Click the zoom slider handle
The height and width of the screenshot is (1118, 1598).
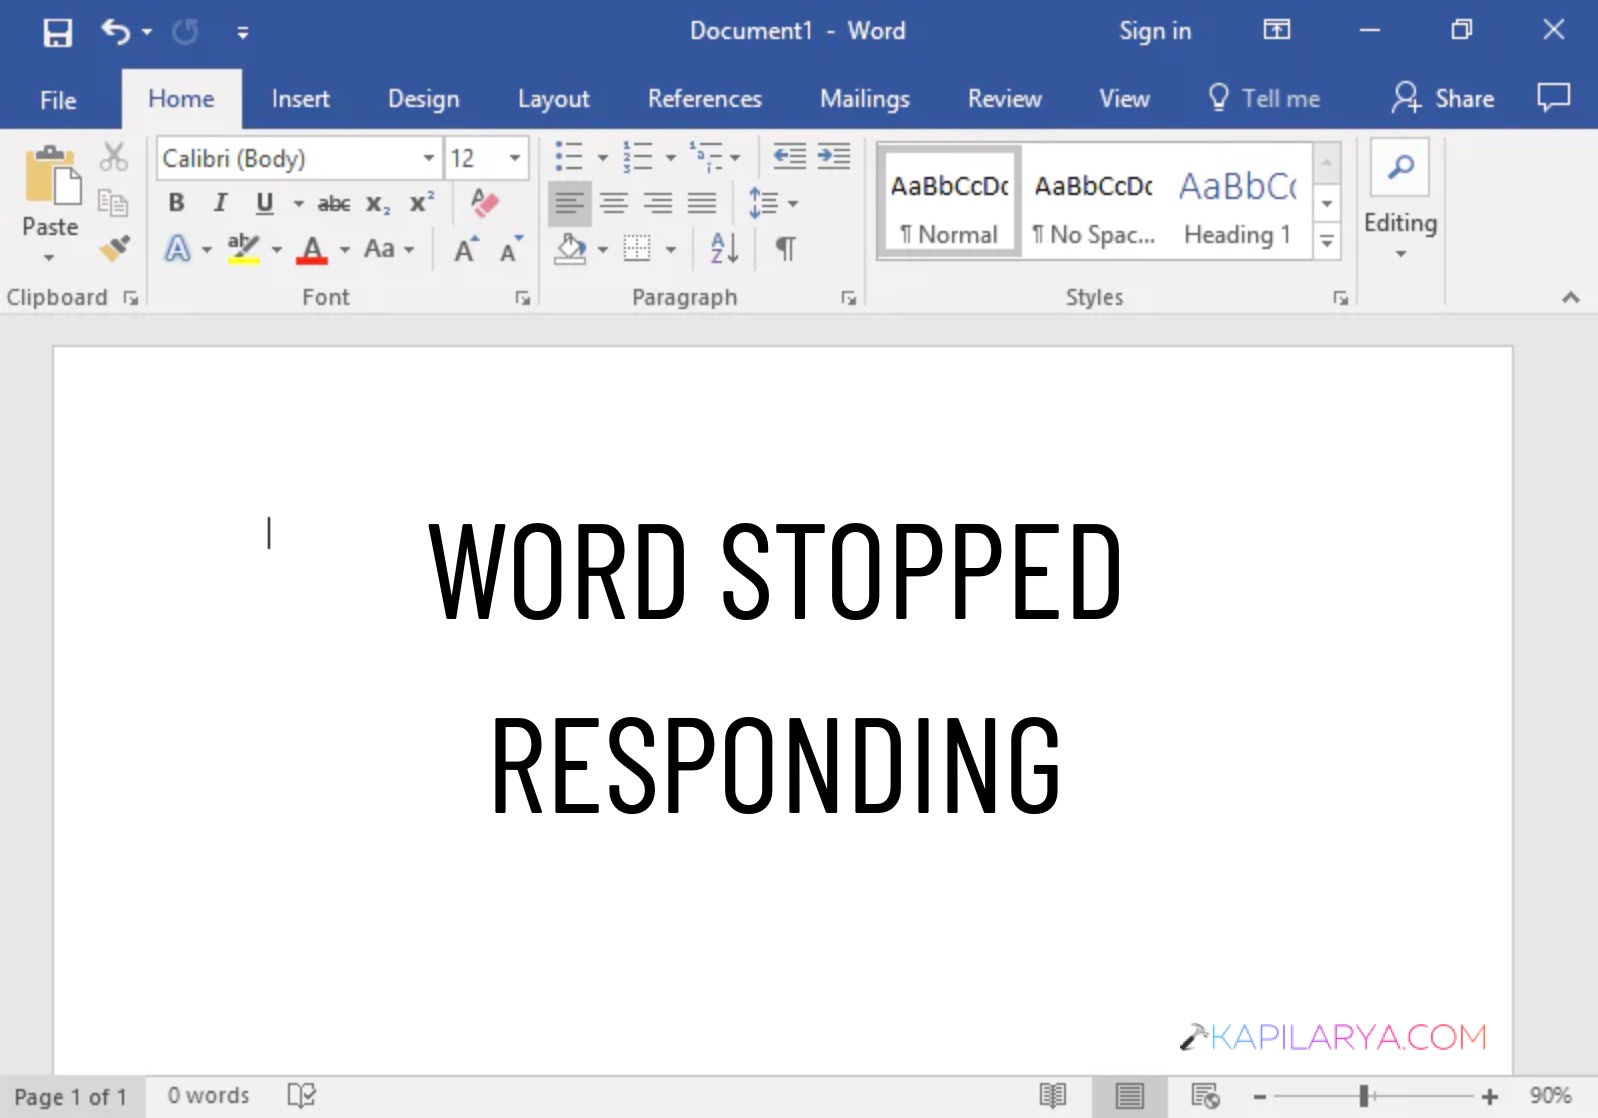coord(1363,1096)
